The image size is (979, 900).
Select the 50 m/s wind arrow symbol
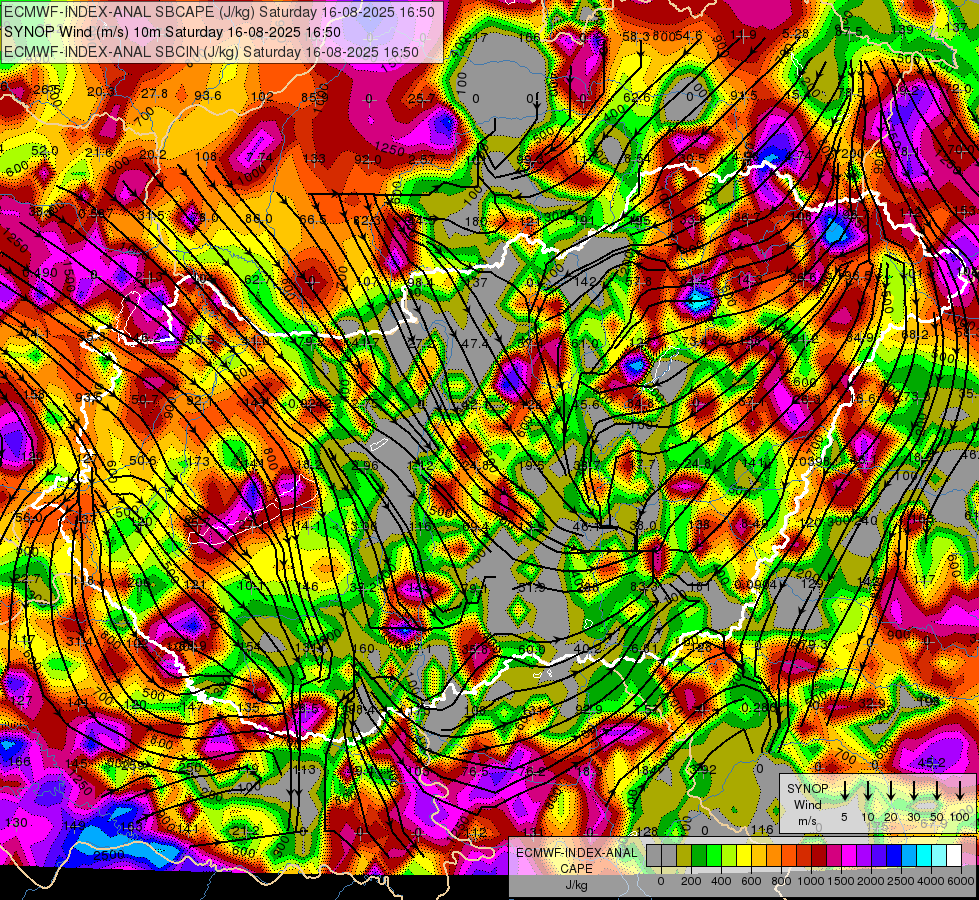(937, 791)
